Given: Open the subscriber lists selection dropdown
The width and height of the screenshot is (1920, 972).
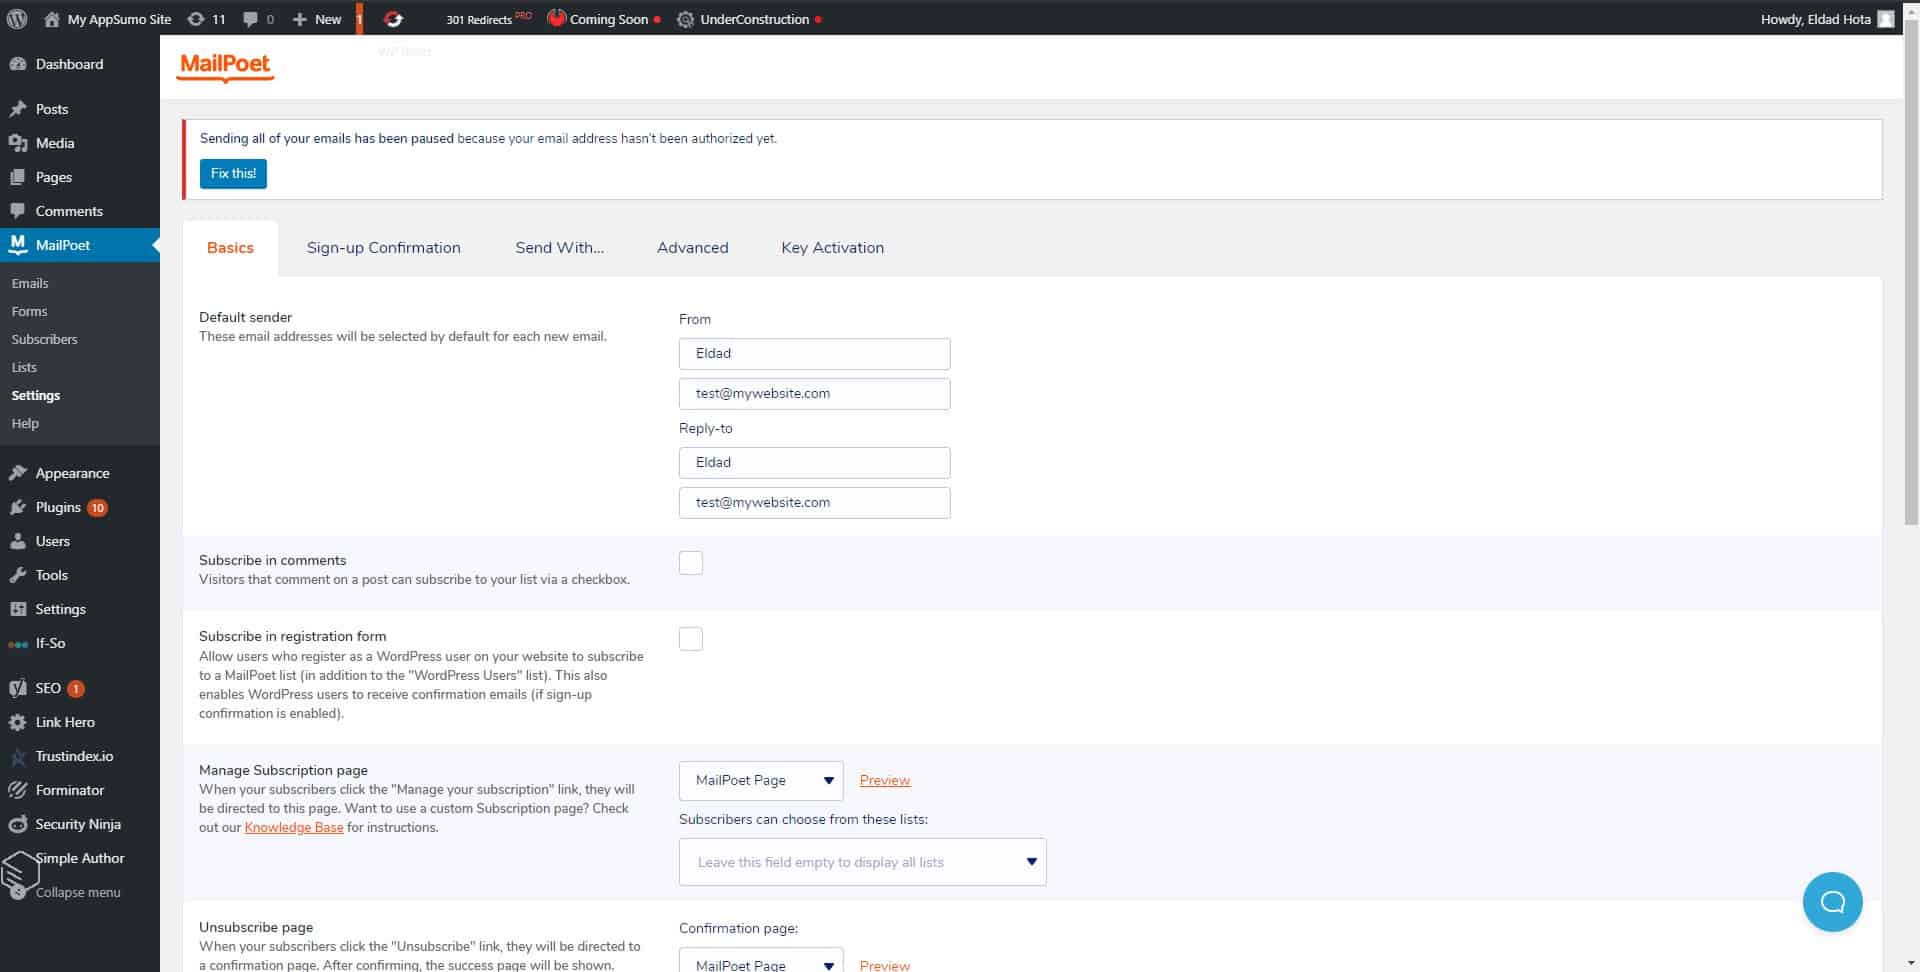Looking at the screenshot, I should coord(862,862).
